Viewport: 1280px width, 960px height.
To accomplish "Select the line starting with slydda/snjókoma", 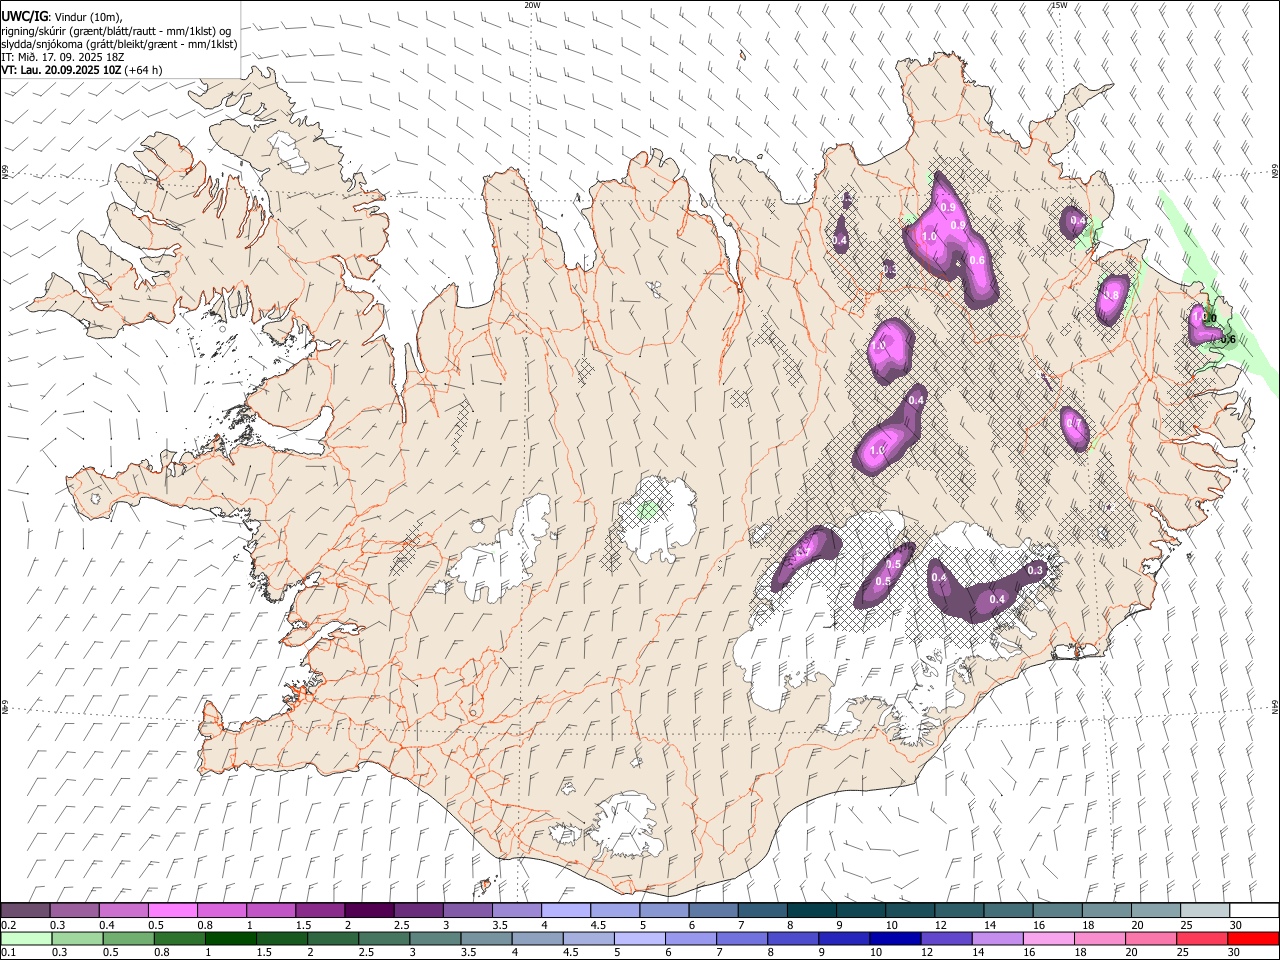I will click(x=119, y=44).
